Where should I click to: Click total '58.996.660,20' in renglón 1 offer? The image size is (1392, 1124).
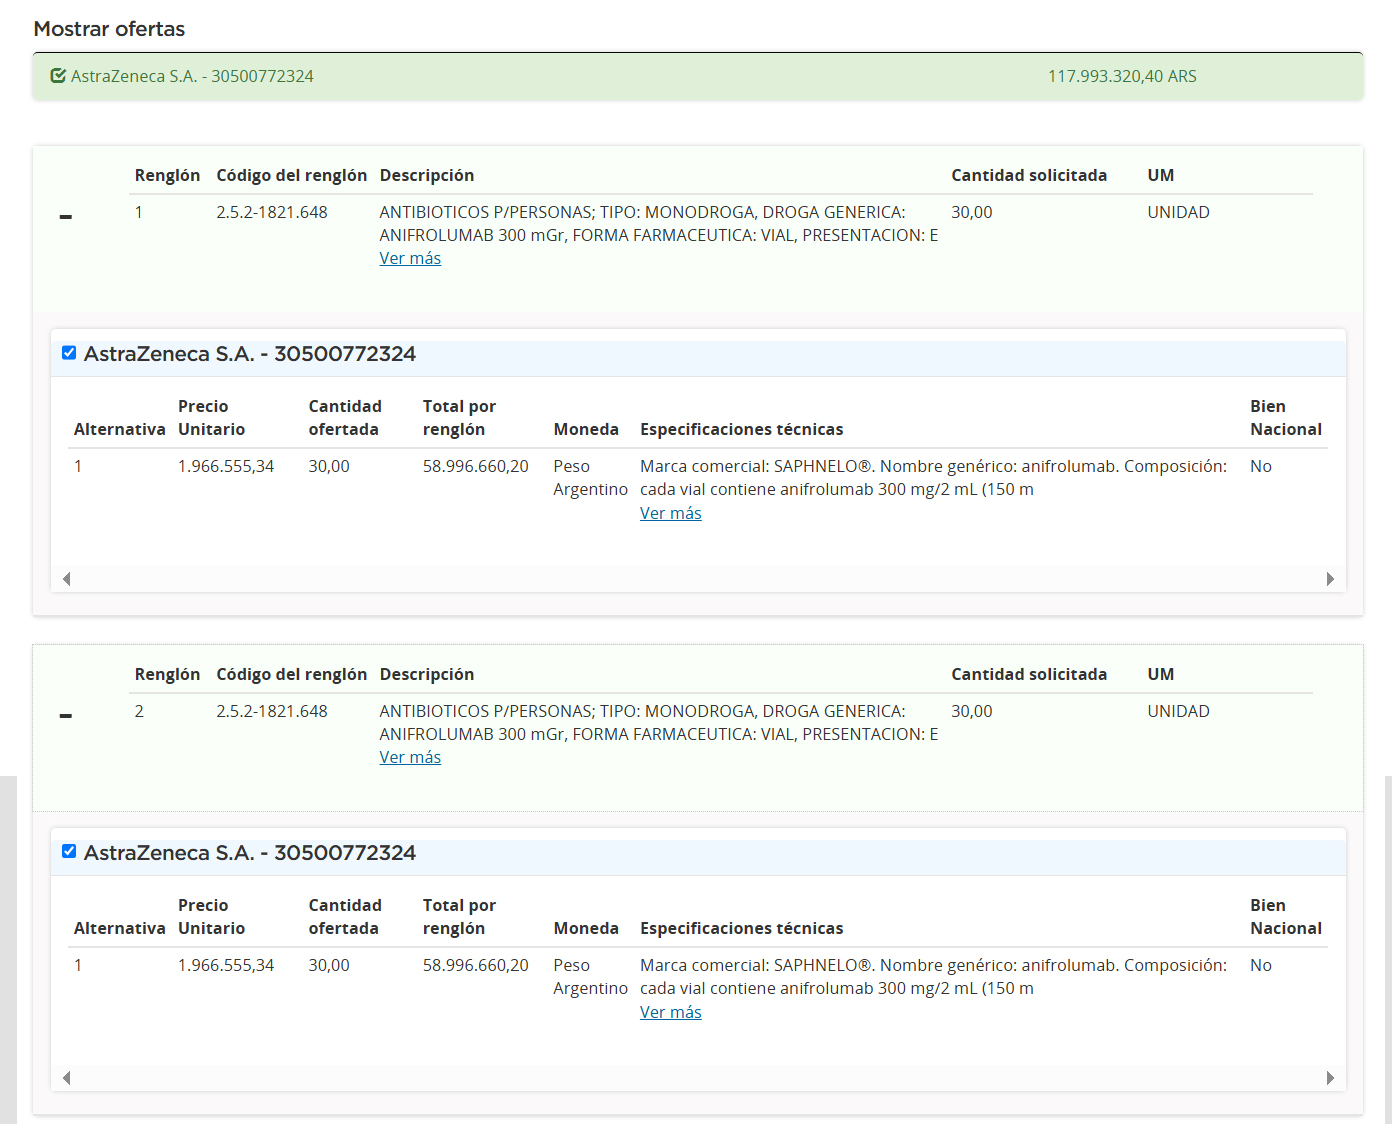tap(476, 466)
